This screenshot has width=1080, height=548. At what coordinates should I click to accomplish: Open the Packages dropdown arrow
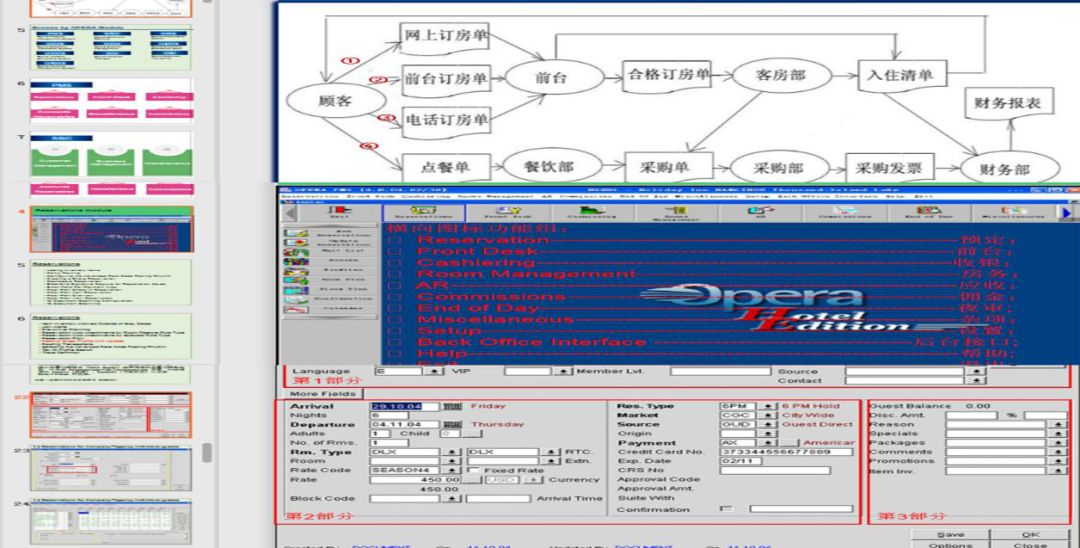1057,443
